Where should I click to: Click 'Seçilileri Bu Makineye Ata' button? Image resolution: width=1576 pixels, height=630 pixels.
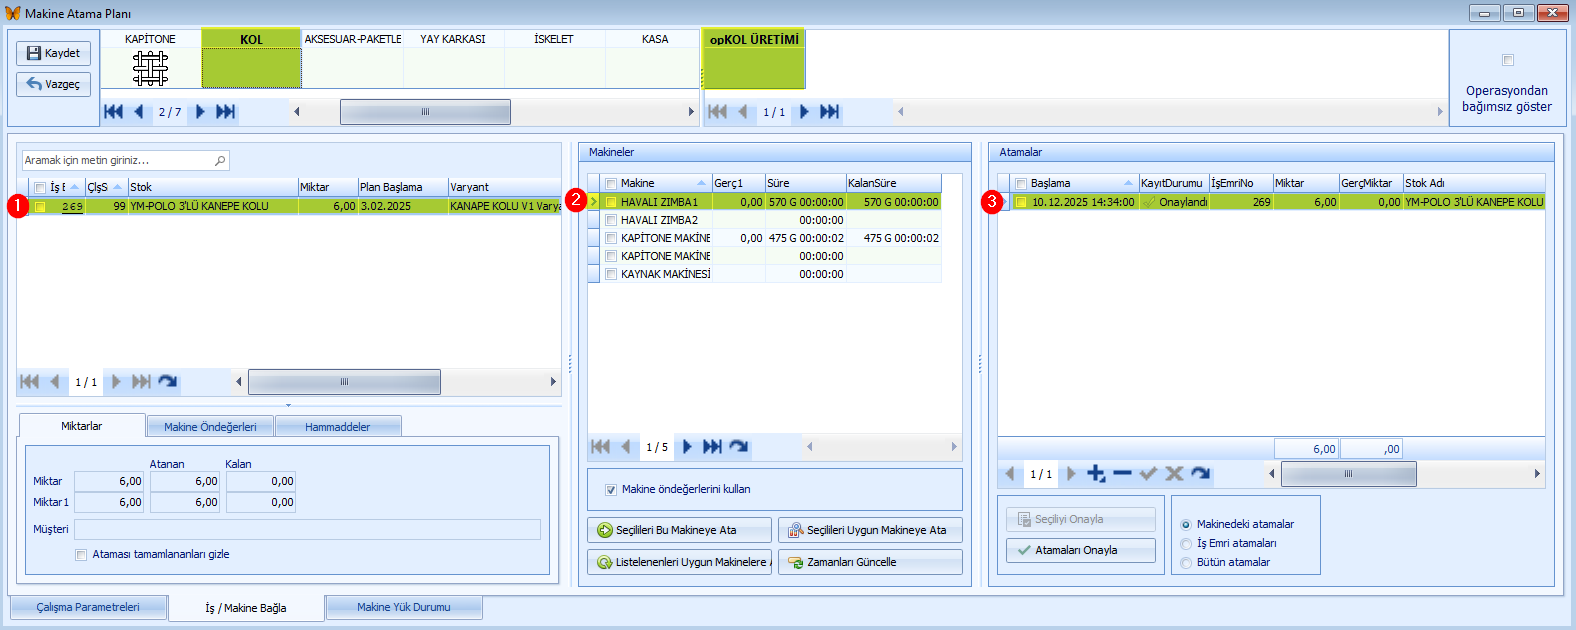[x=678, y=530]
